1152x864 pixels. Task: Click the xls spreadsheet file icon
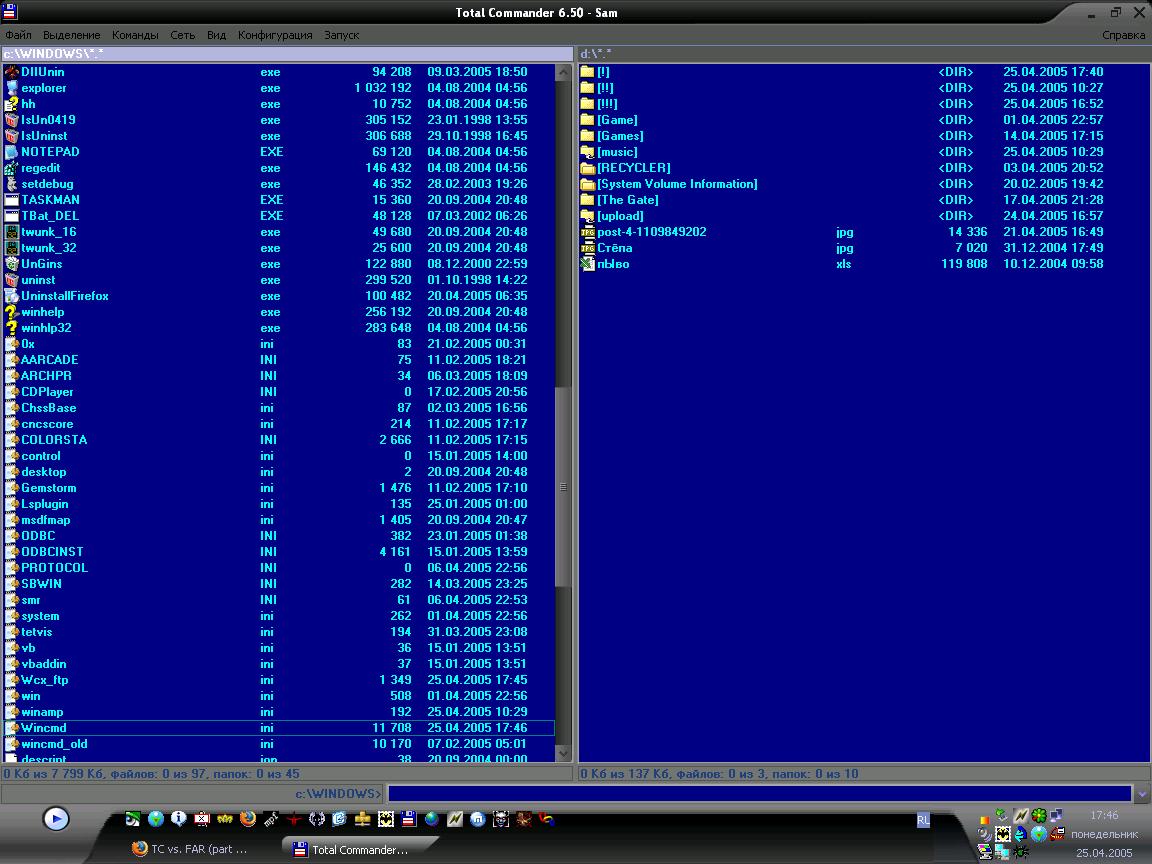click(x=587, y=264)
